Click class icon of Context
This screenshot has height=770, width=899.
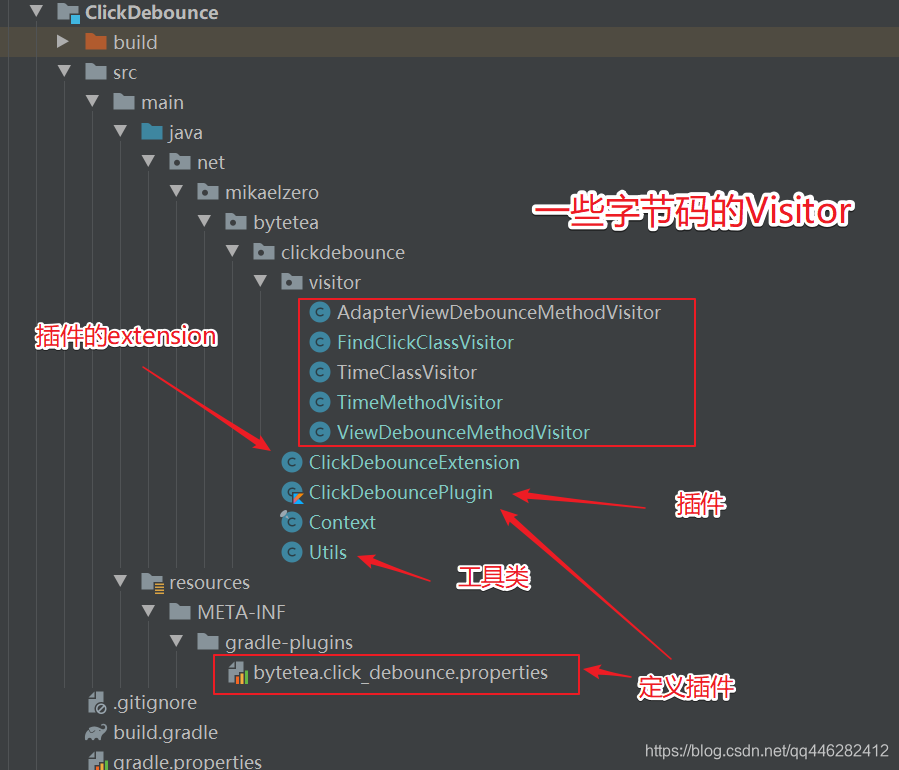click(x=291, y=522)
